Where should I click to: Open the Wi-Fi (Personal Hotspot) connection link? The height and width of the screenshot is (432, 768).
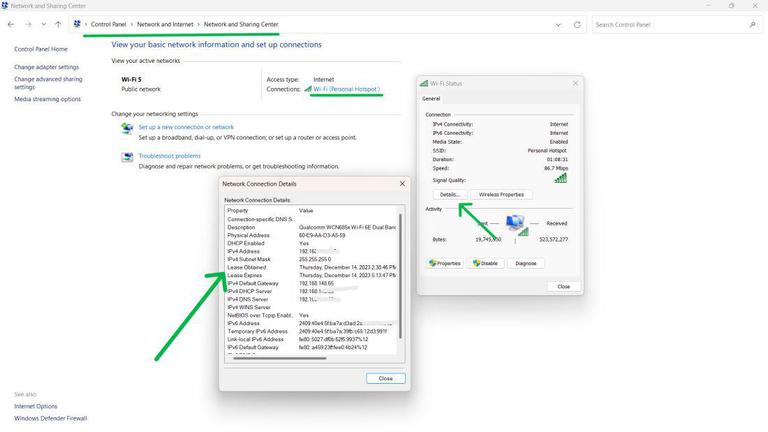346,89
